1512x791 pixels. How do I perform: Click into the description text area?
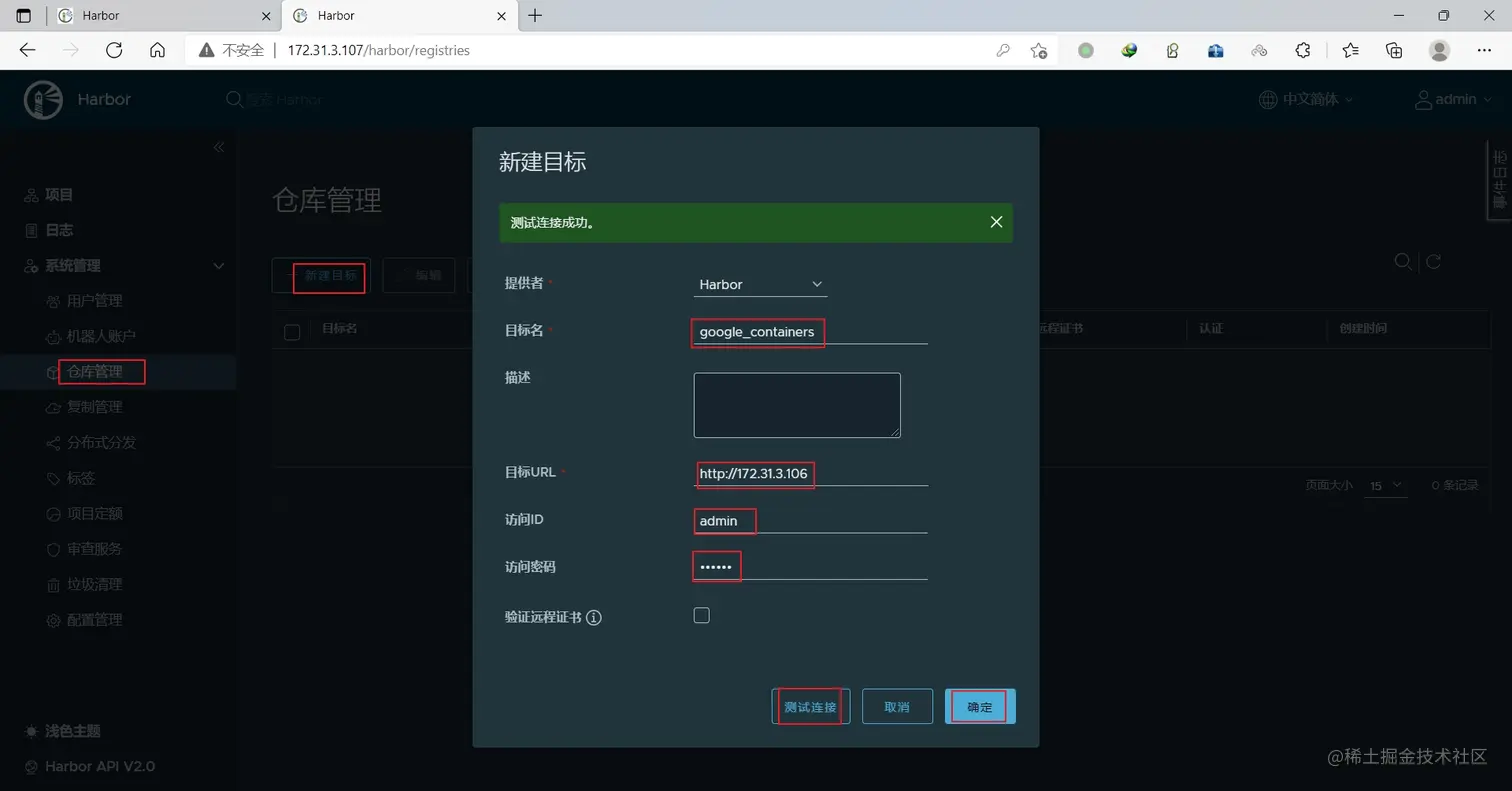tap(797, 405)
